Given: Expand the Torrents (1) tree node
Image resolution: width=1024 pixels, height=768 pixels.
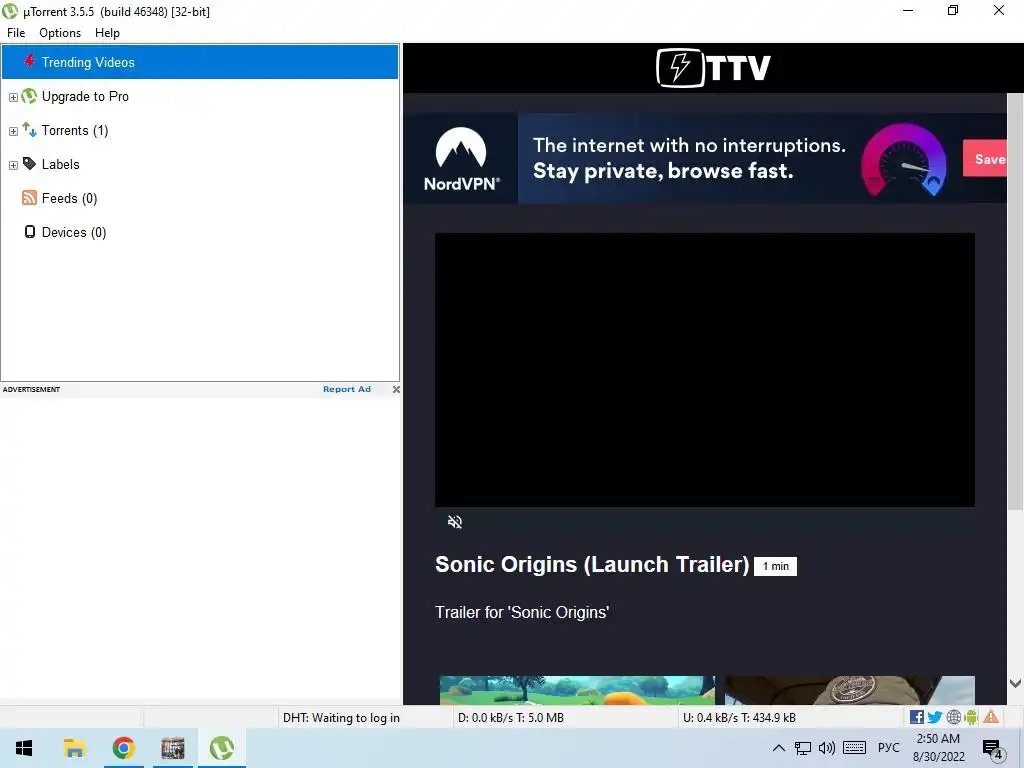Looking at the screenshot, I should tap(13, 131).
